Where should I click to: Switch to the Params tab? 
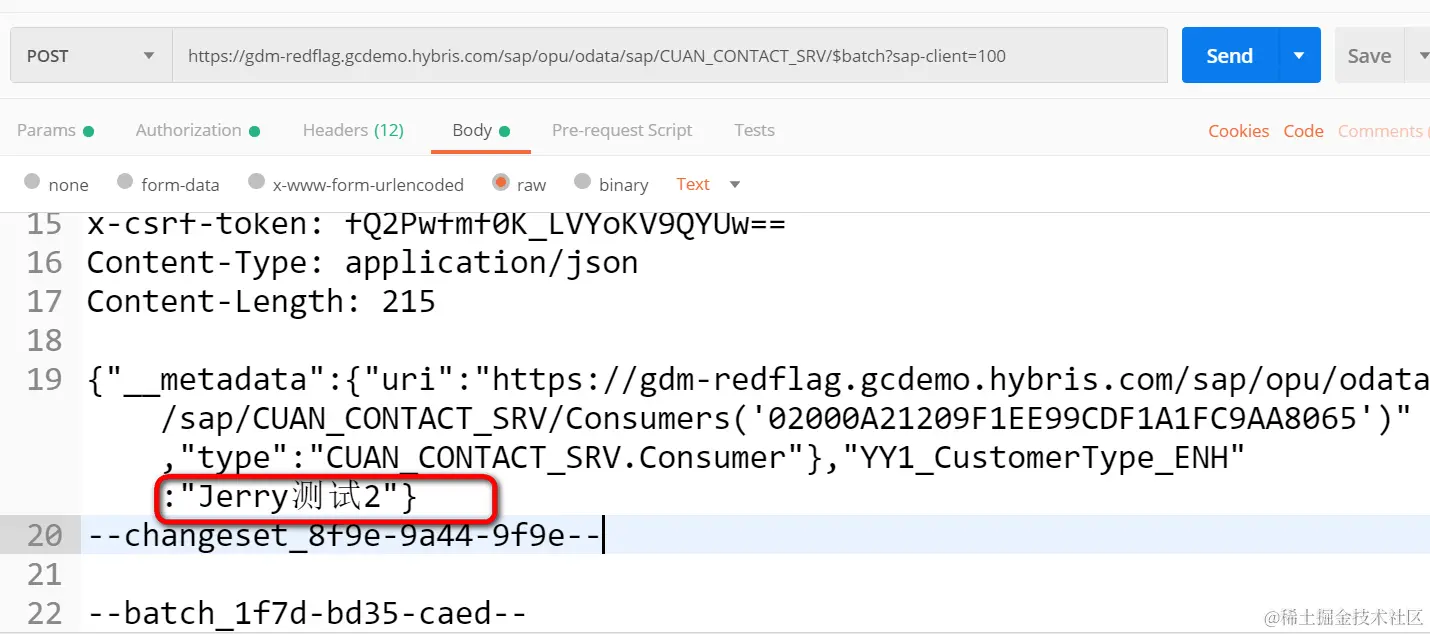[55, 130]
